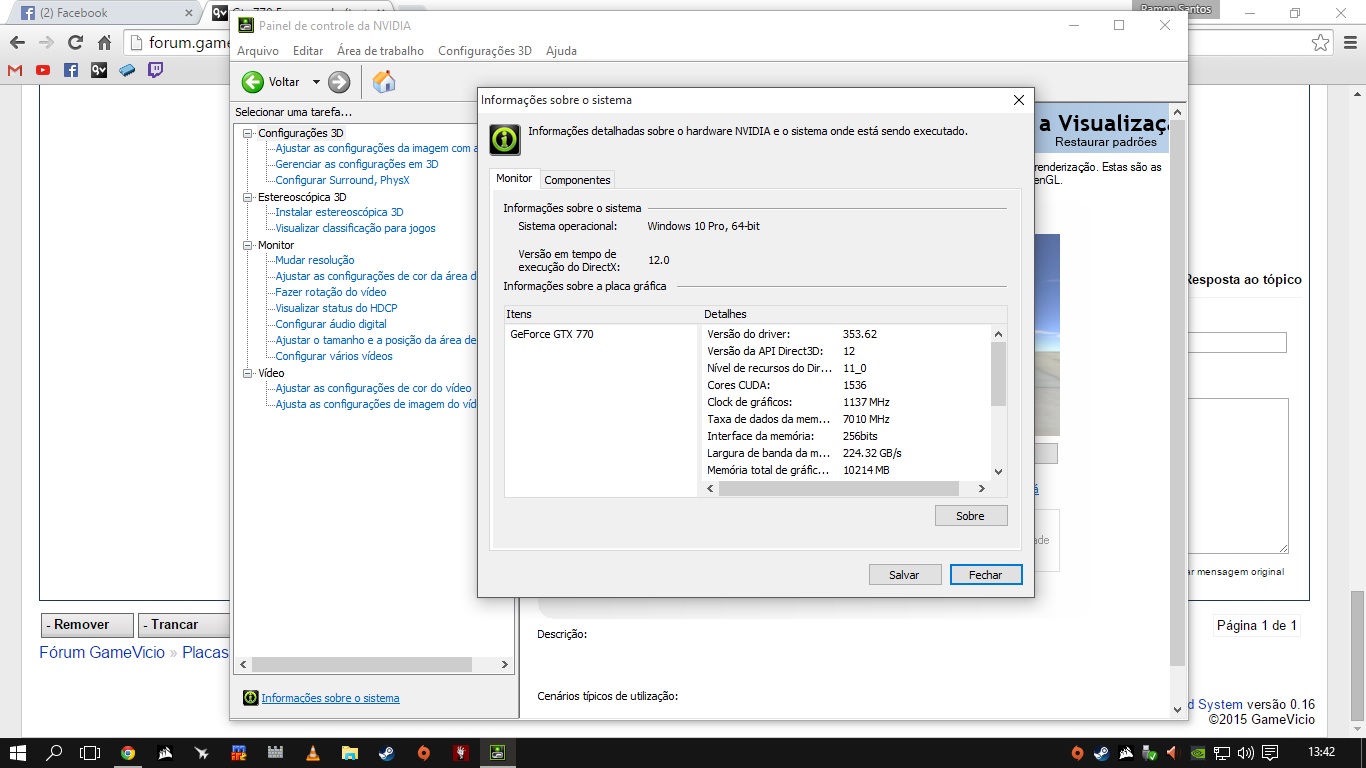Collapse Configurações 3D tree node

[x=249, y=133]
